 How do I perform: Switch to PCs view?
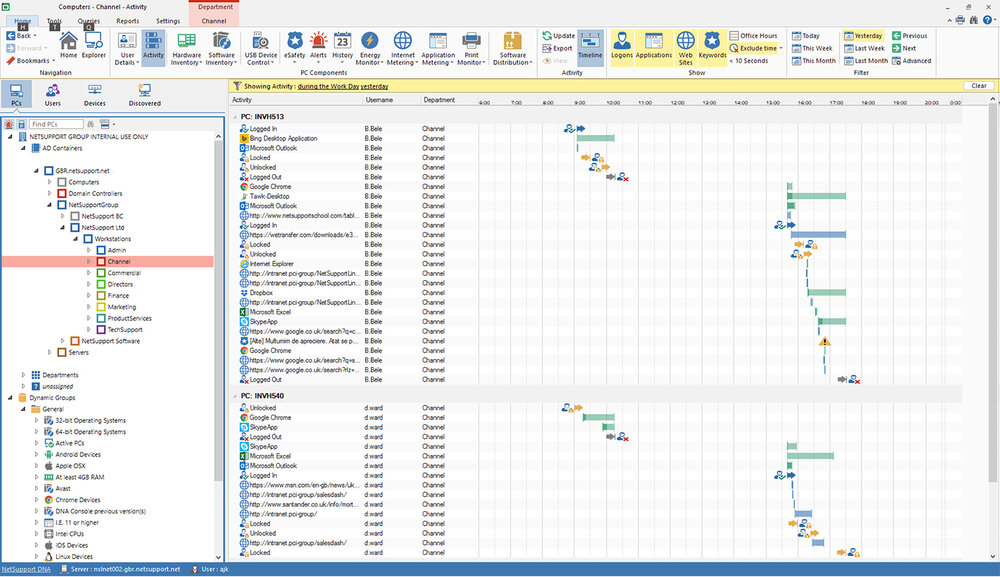click(x=16, y=94)
